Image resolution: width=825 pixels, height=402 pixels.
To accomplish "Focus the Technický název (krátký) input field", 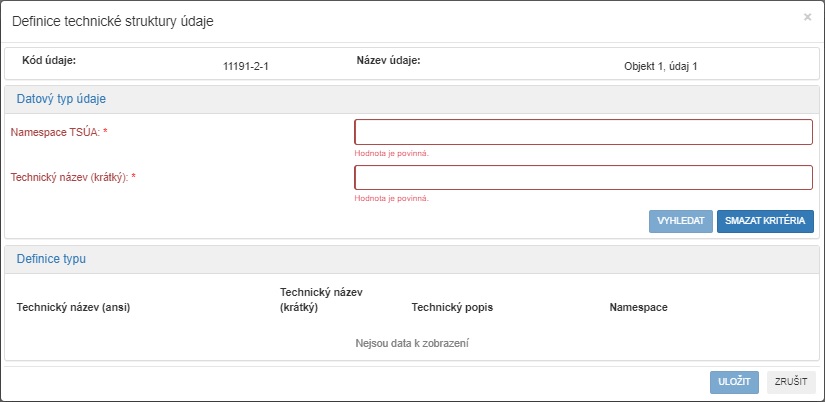I will [583, 177].
